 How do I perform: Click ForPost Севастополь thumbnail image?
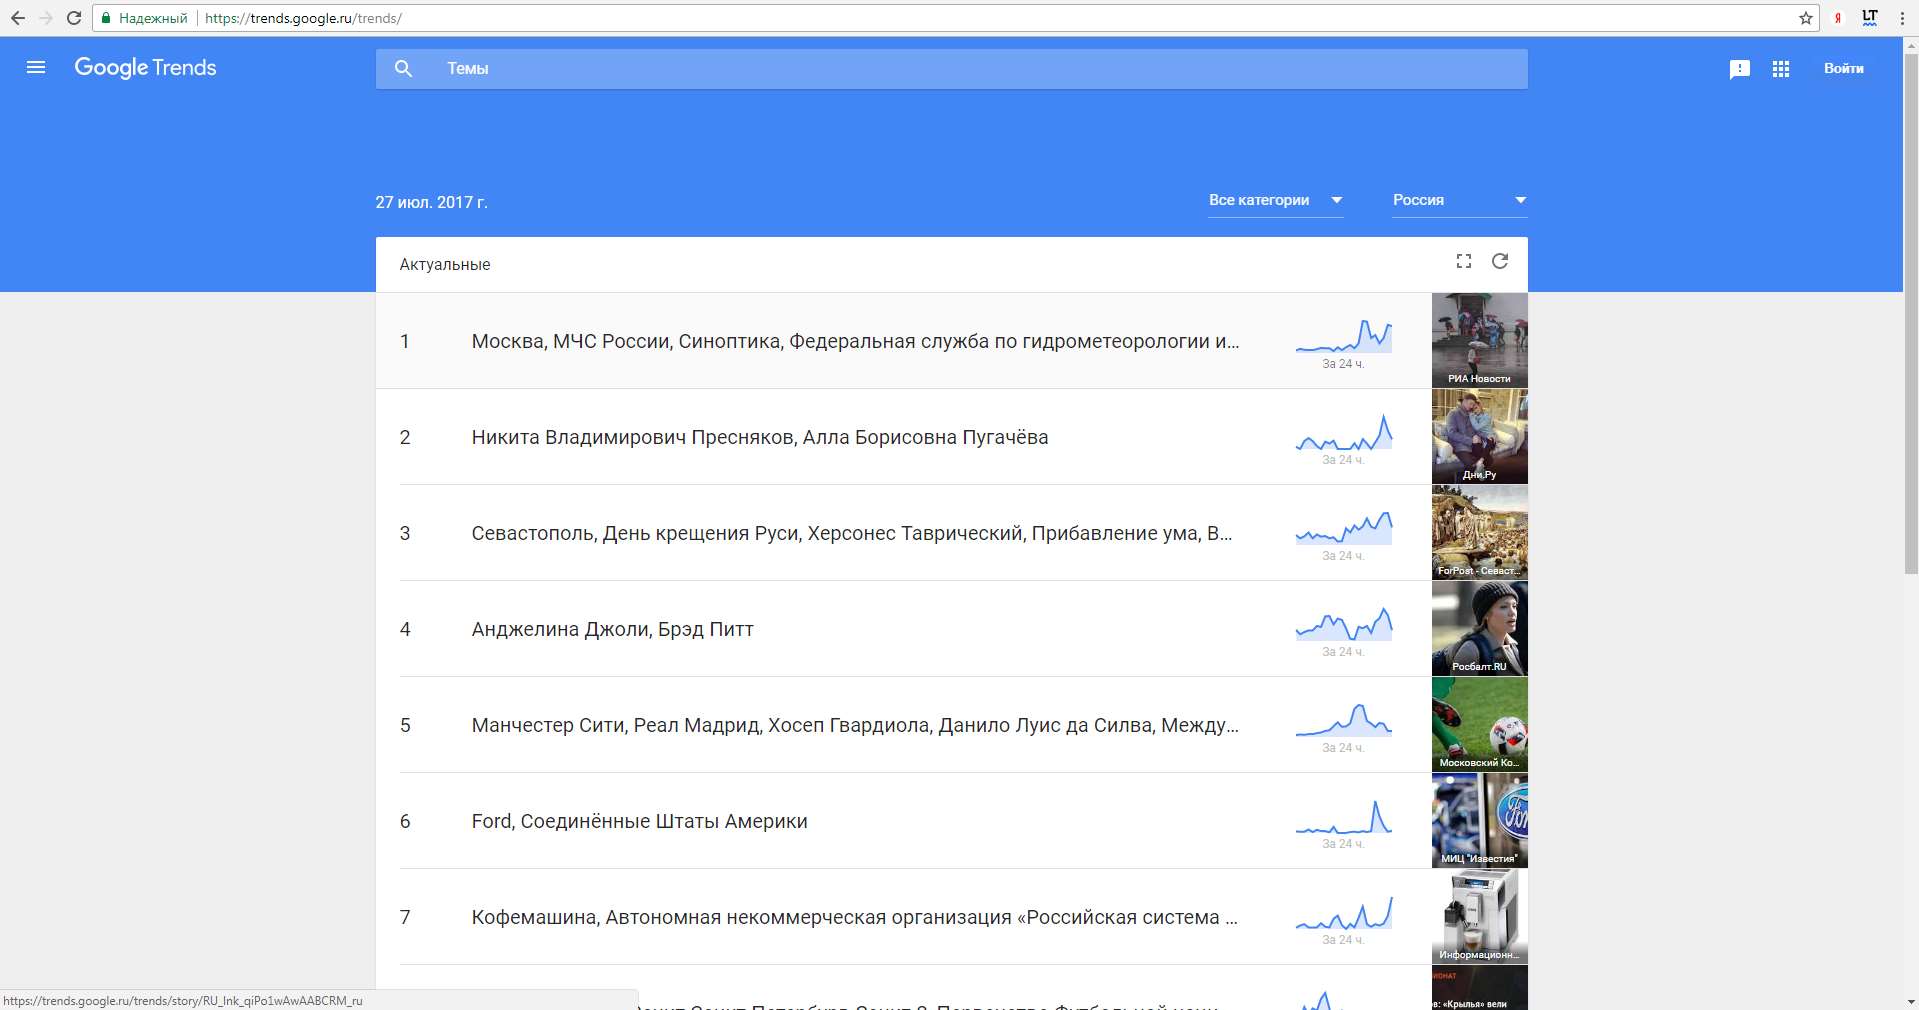(x=1479, y=532)
